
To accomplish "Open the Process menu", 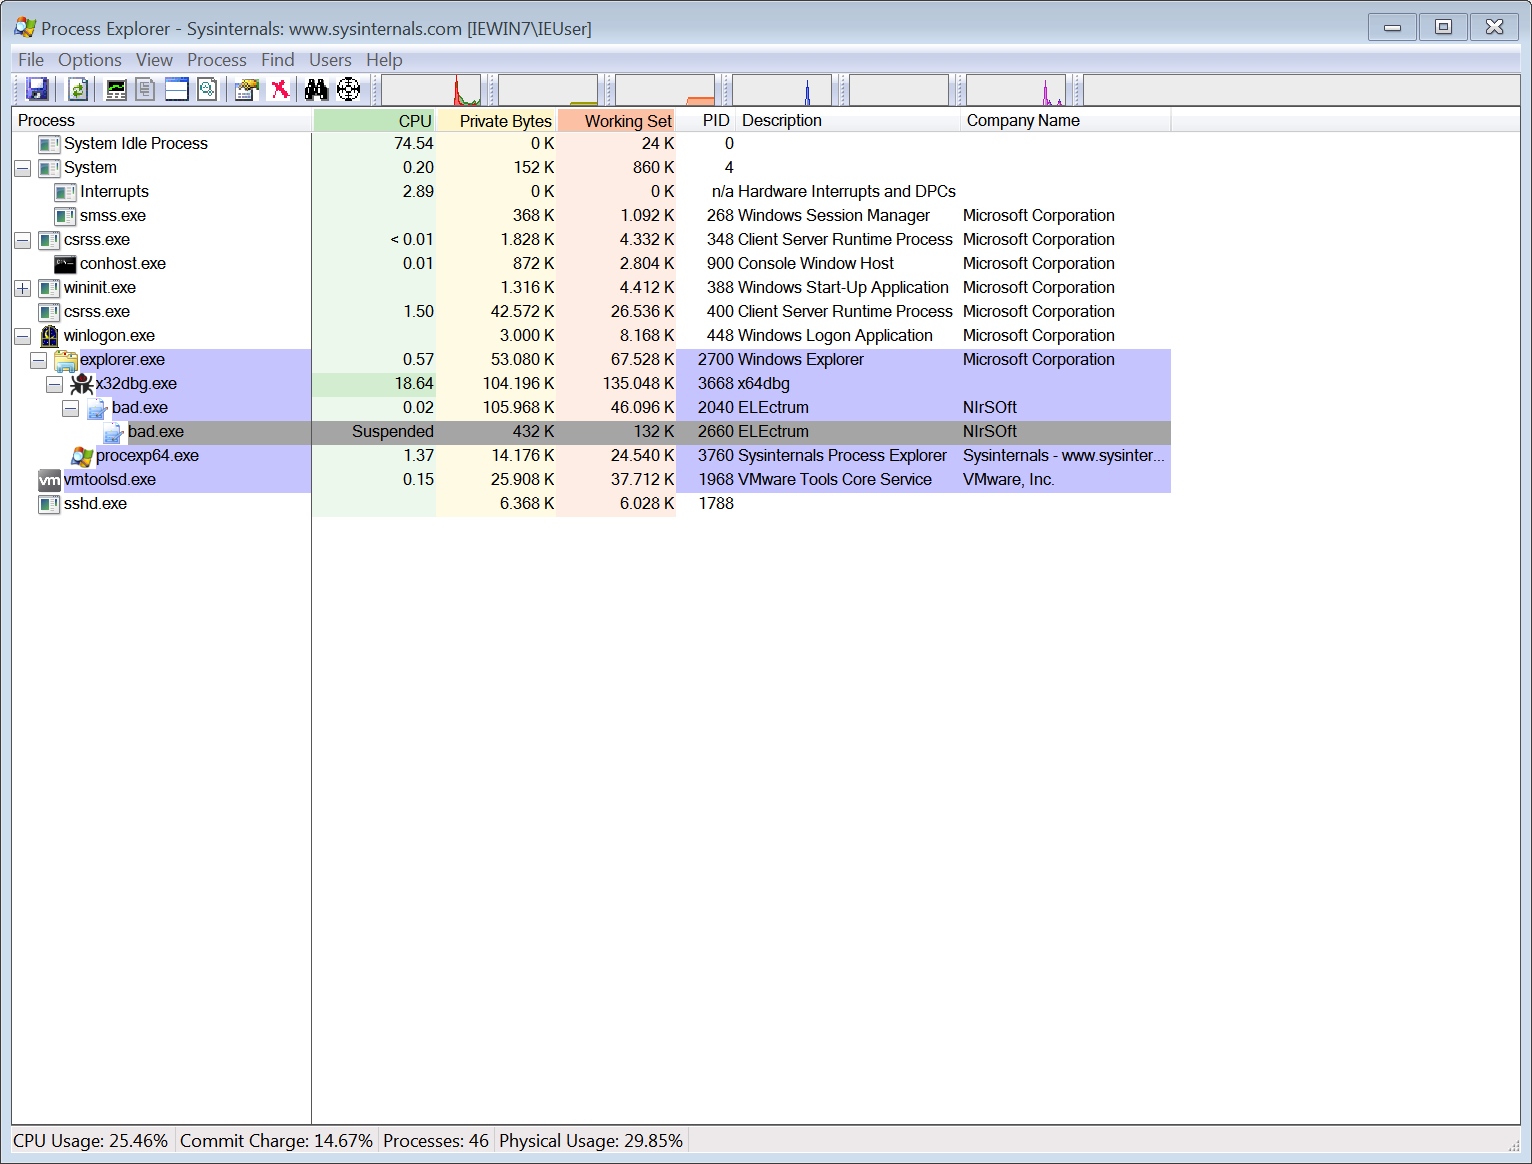I will pos(216,60).
